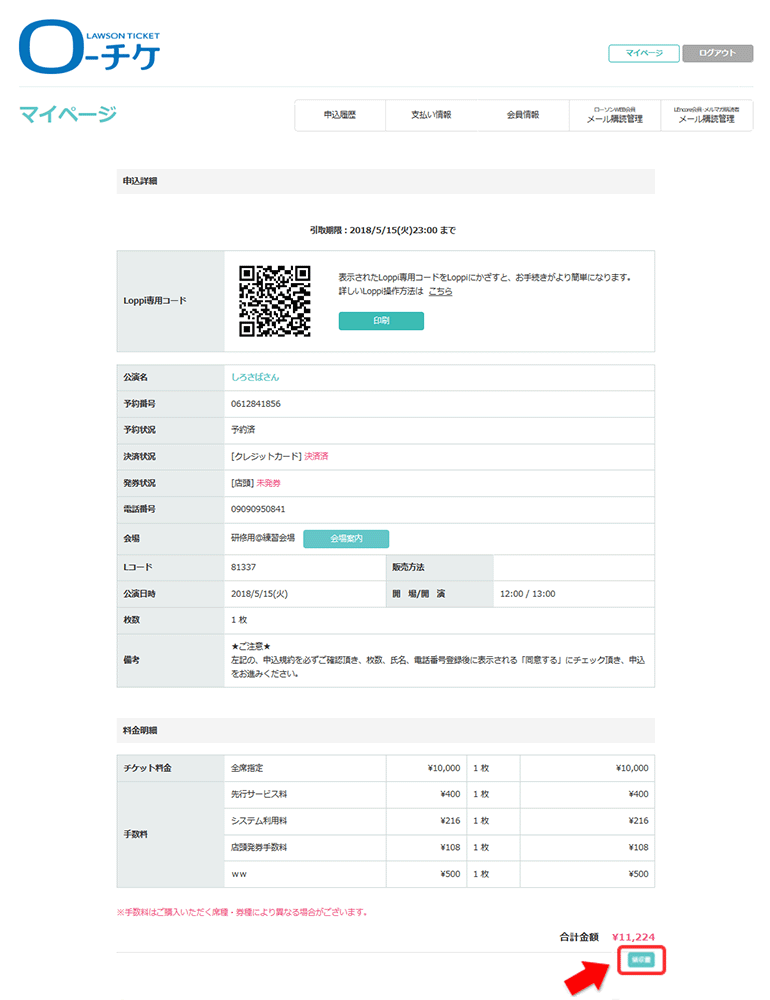This screenshot has height=1000, width=770.
Task: Open the 申込履歴 tab
Action: click(339, 115)
